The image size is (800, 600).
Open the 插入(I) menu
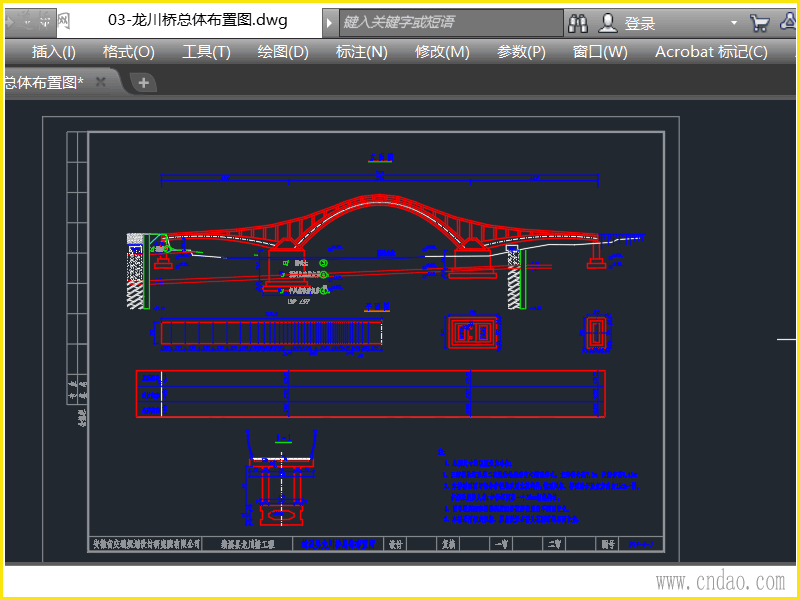[53, 52]
